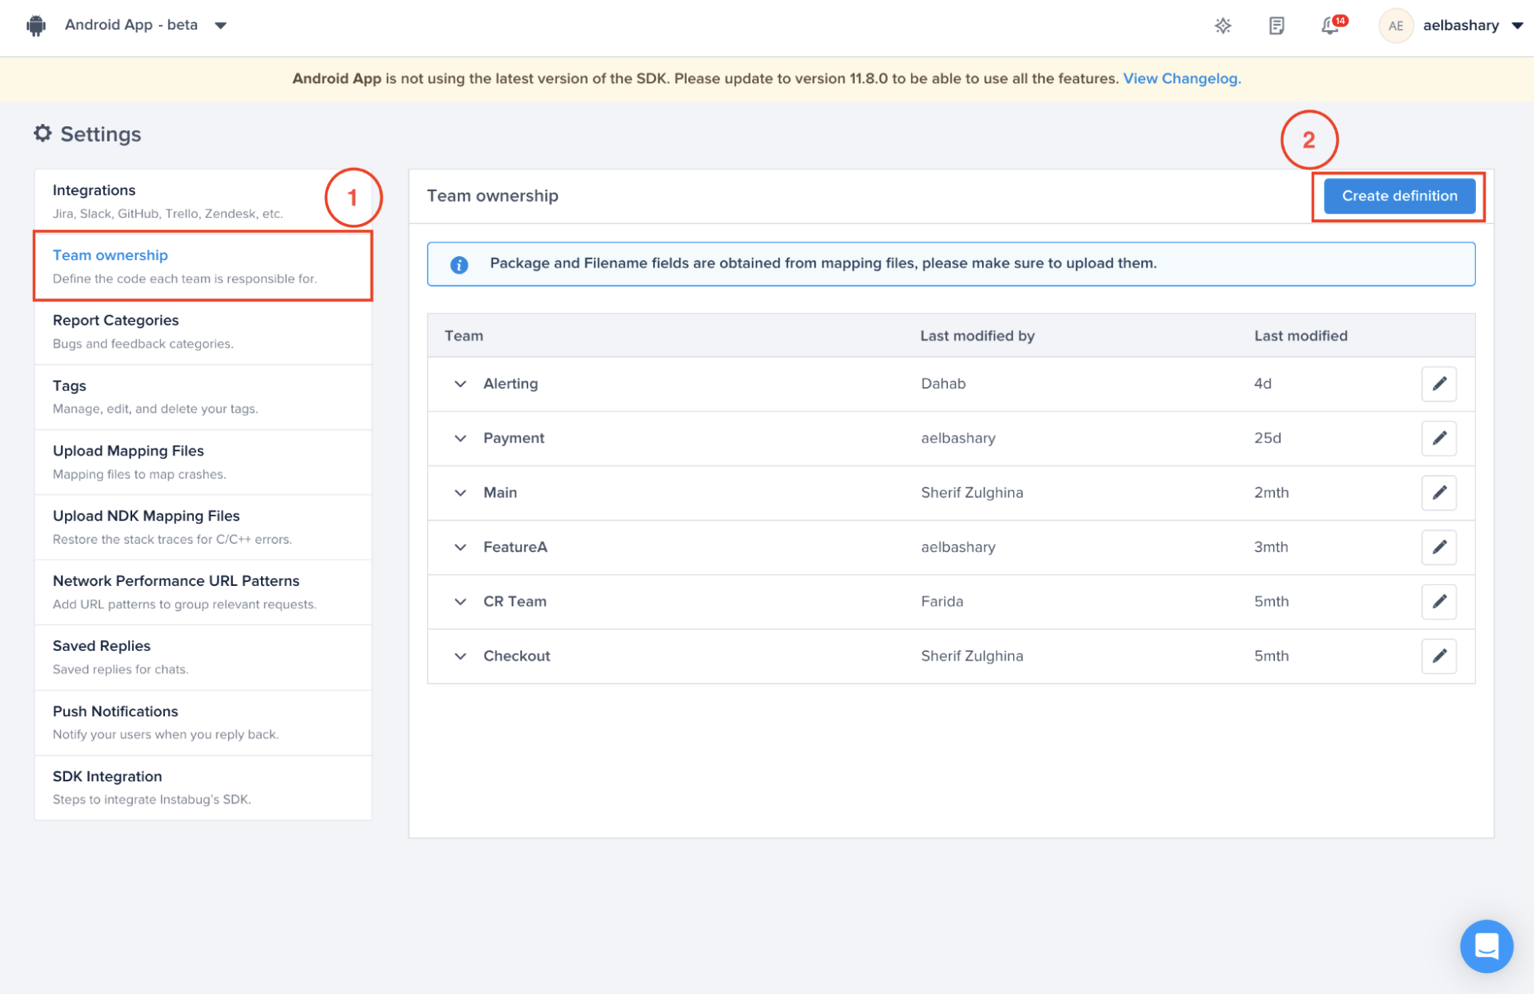1534x994 pixels.
Task: Edit the Alerting team definition
Action: click(x=1438, y=384)
